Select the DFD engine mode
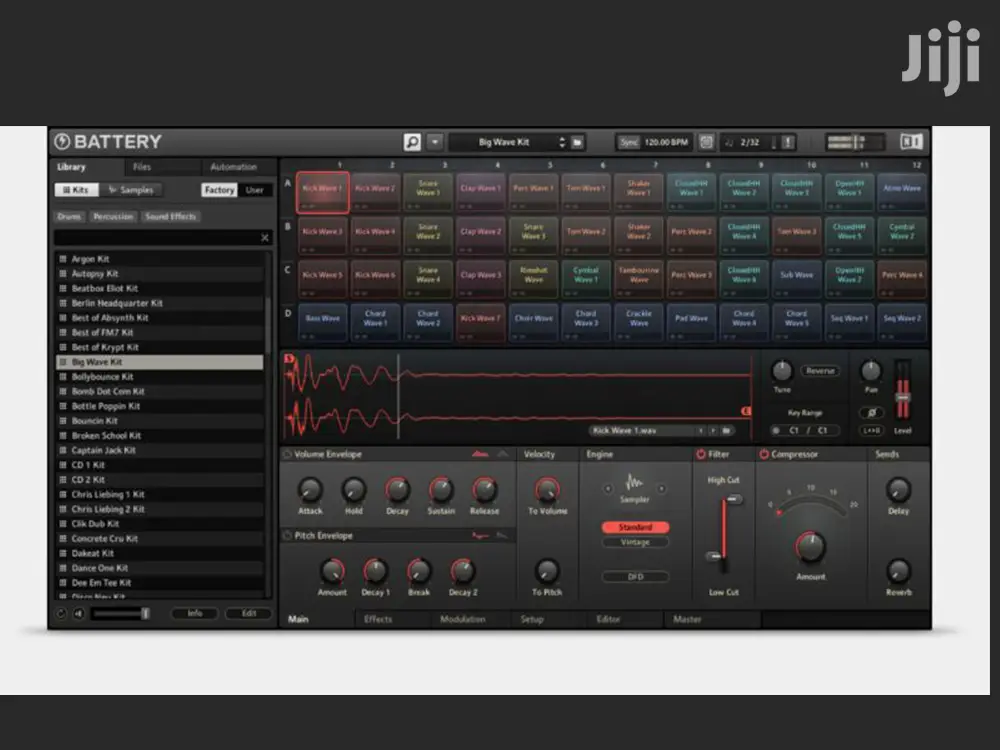The image size is (1000, 750). click(x=635, y=577)
